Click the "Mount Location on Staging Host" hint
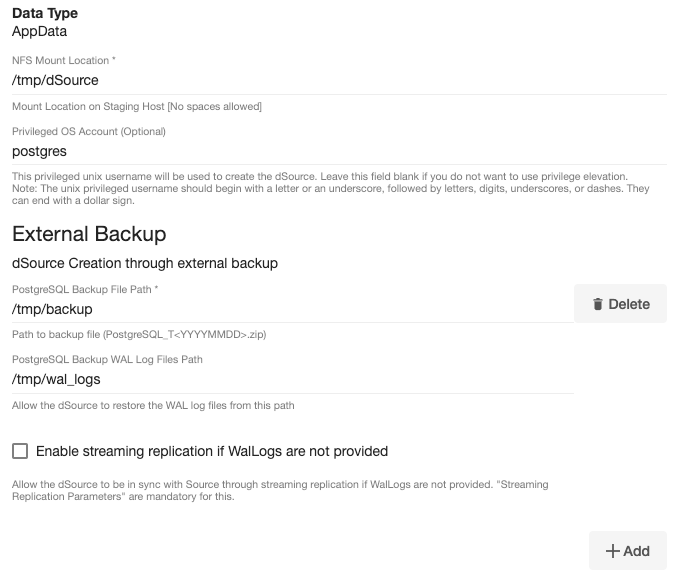Image resolution: width=676 pixels, height=581 pixels. click(x=137, y=107)
